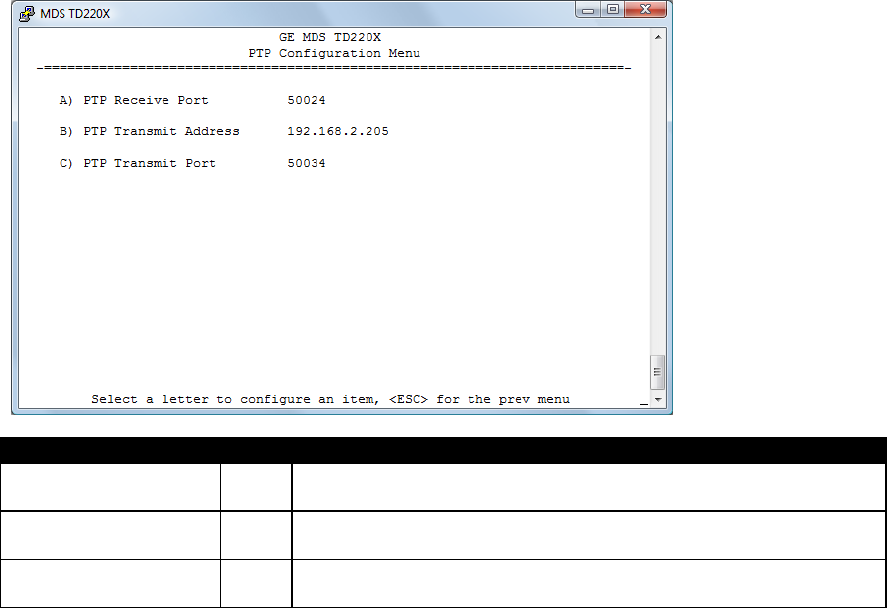Click the 'PTP Configuration Menu' heading
This screenshot has height=608, width=887.
point(334,53)
